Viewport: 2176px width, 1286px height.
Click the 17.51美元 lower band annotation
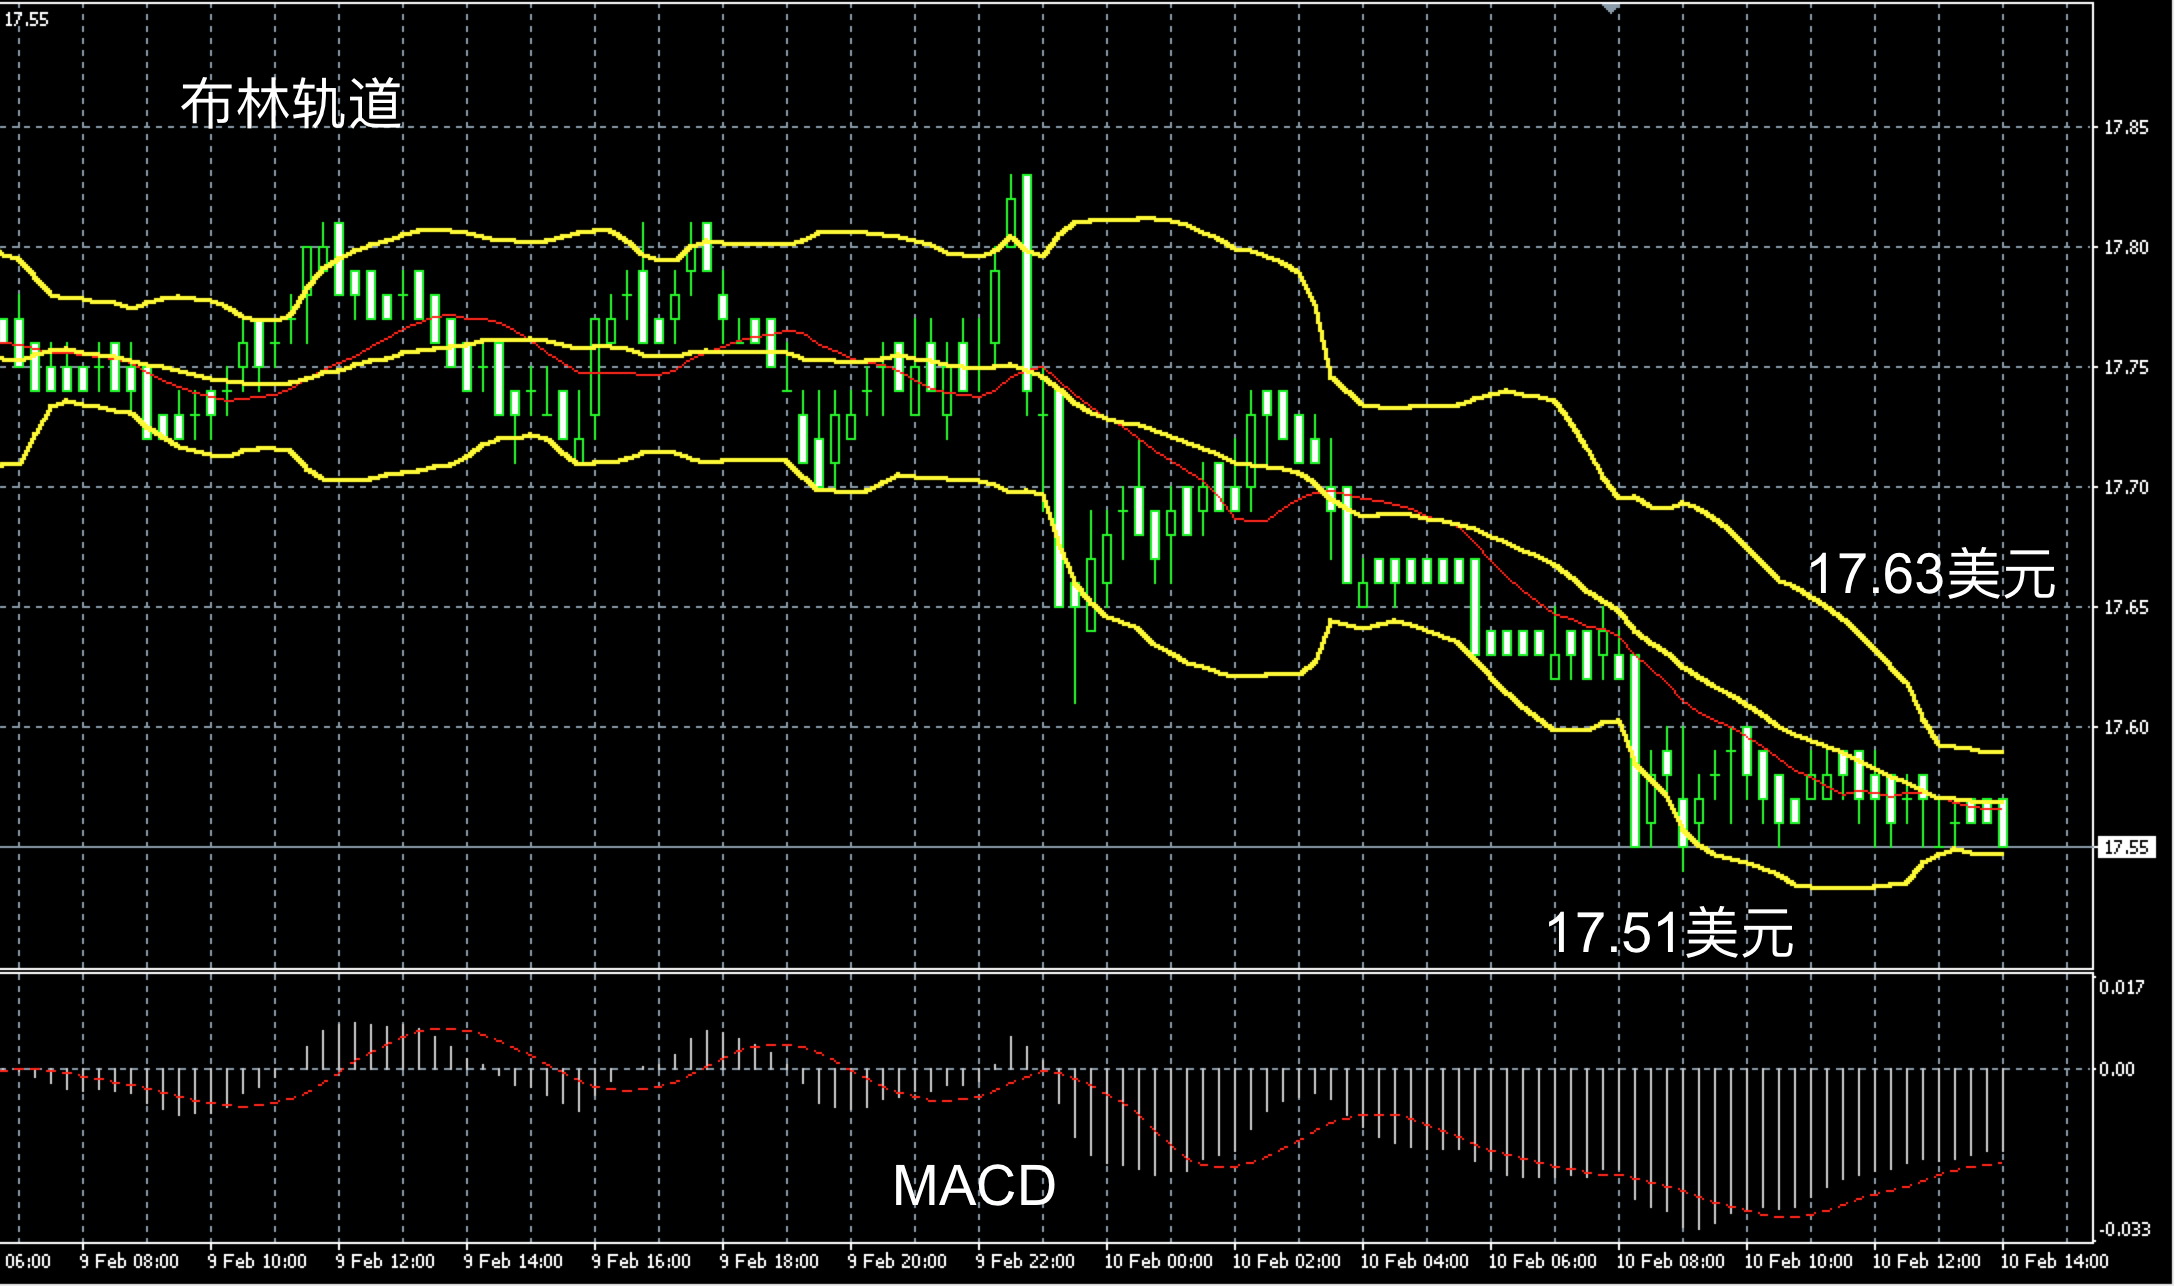coord(1670,933)
